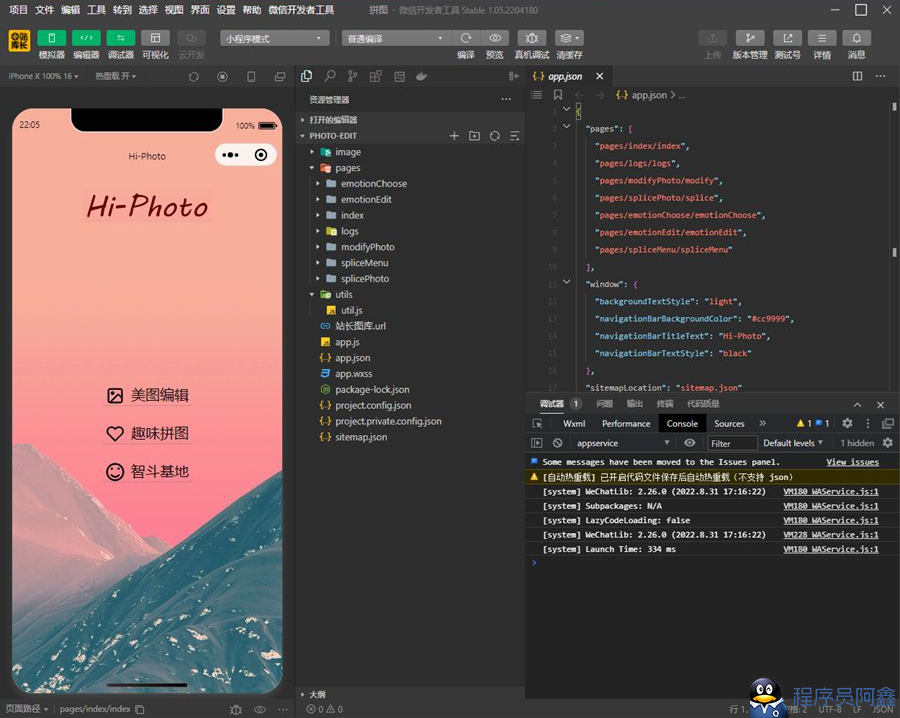The width and height of the screenshot is (900, 718).
Task: Toggle the 模拟器 simulator panel button
Action: (52, 38)
